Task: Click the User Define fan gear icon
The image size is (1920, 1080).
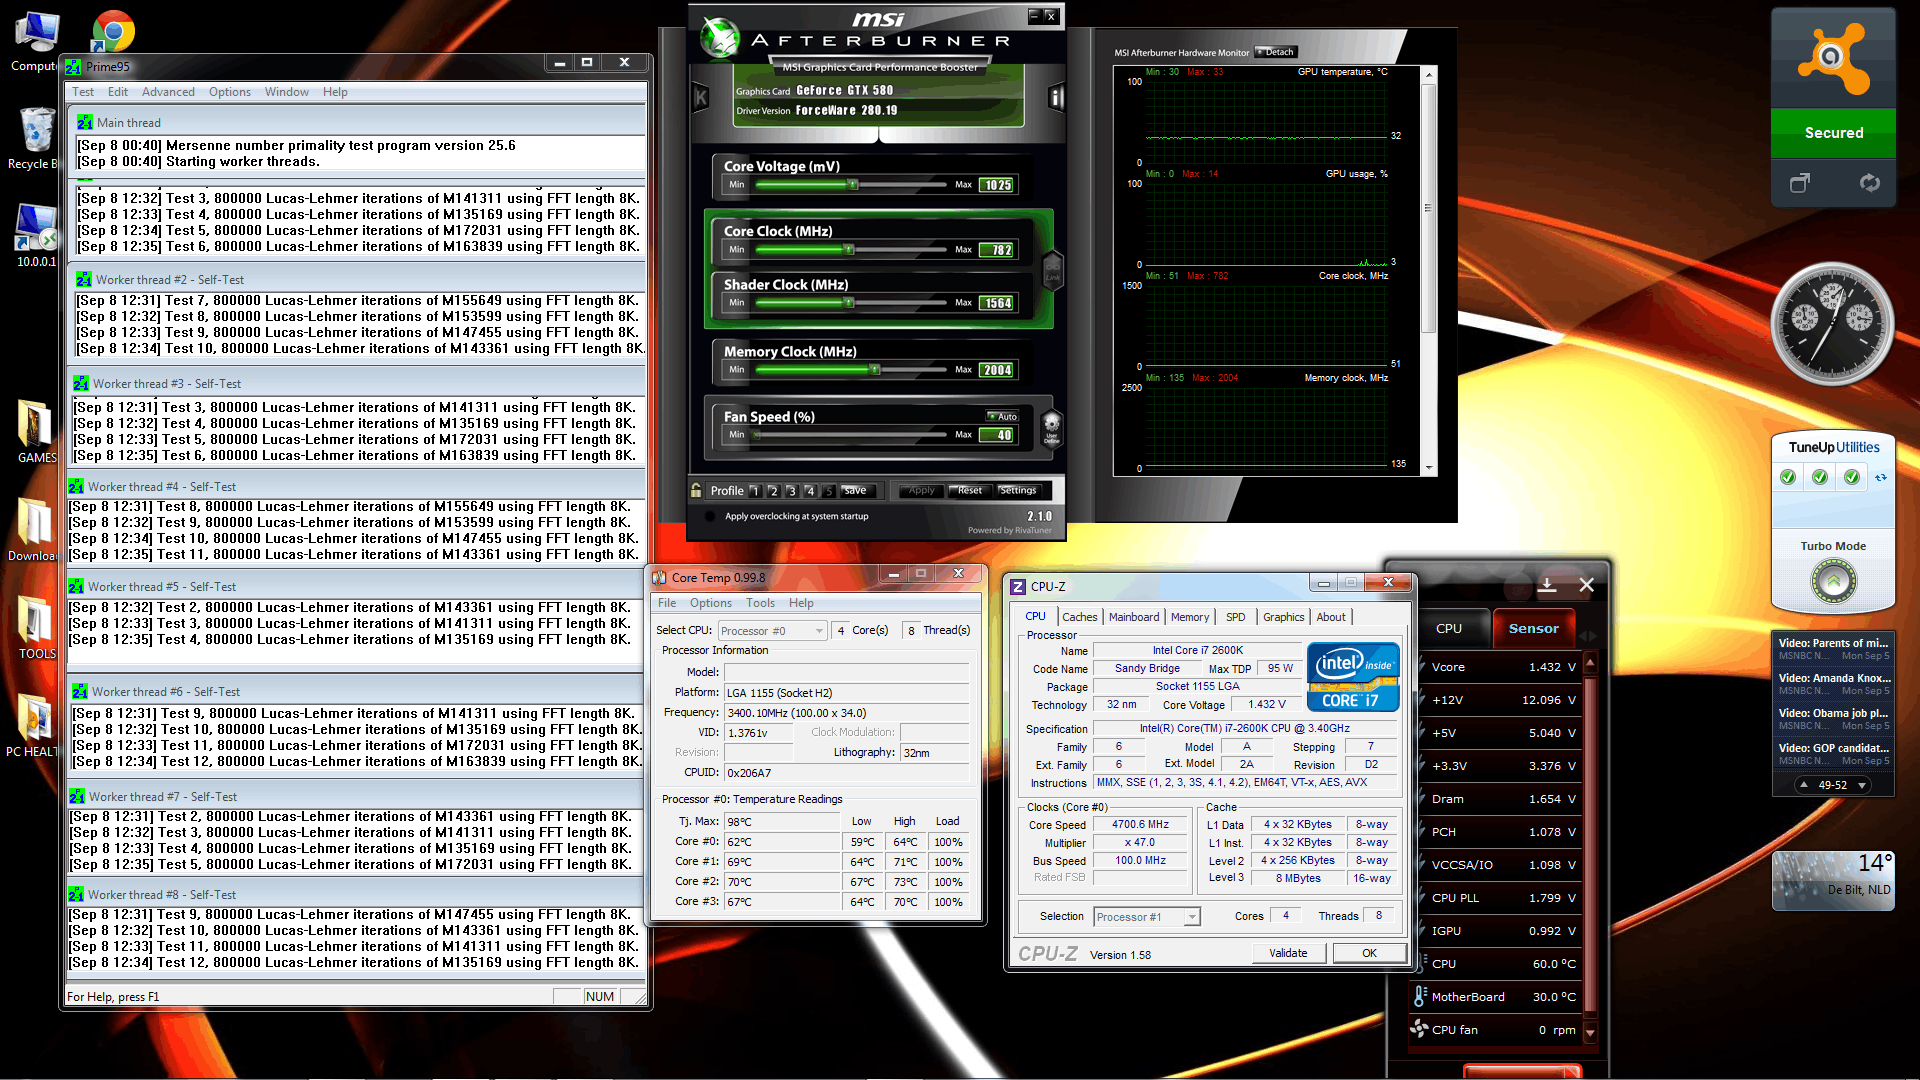Action: click(x=1052, y=427)
